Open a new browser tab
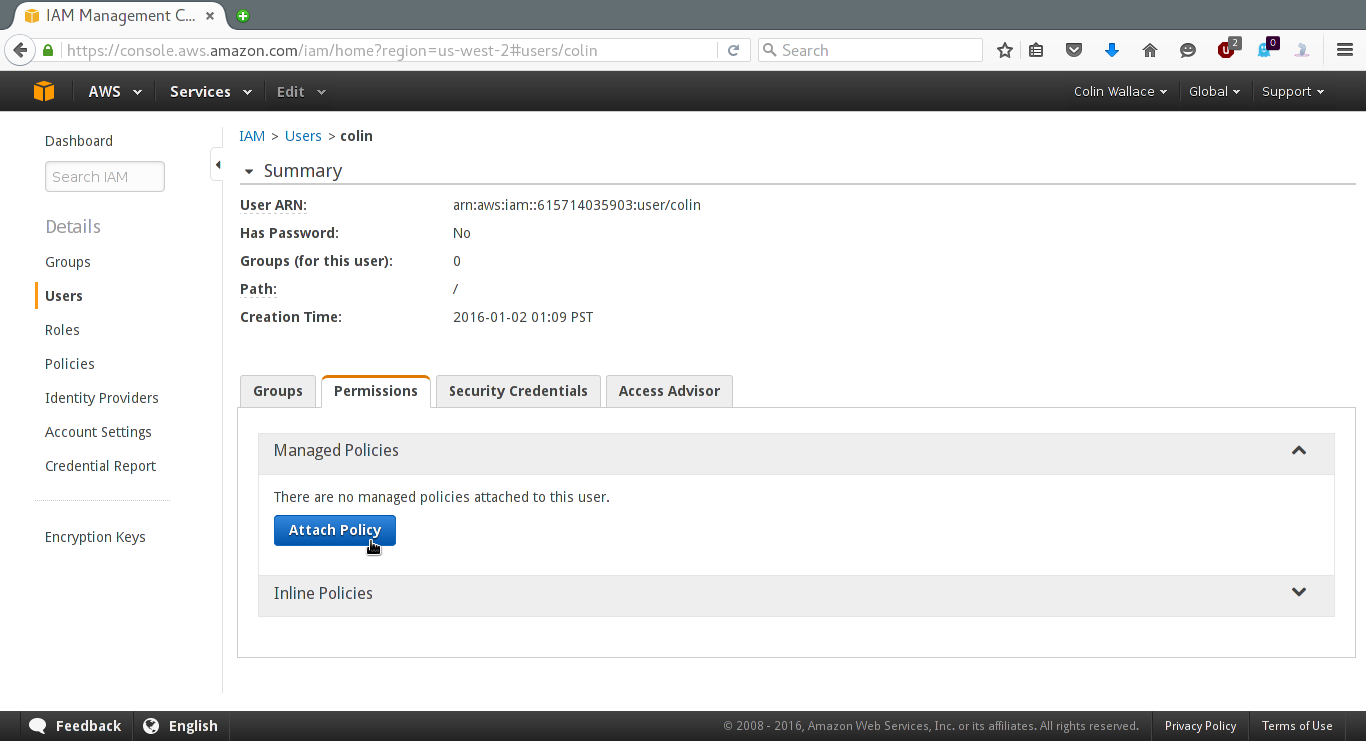The width and height of the screenshot is (1366, 741). pyautogui.click(x=243, y=15)
